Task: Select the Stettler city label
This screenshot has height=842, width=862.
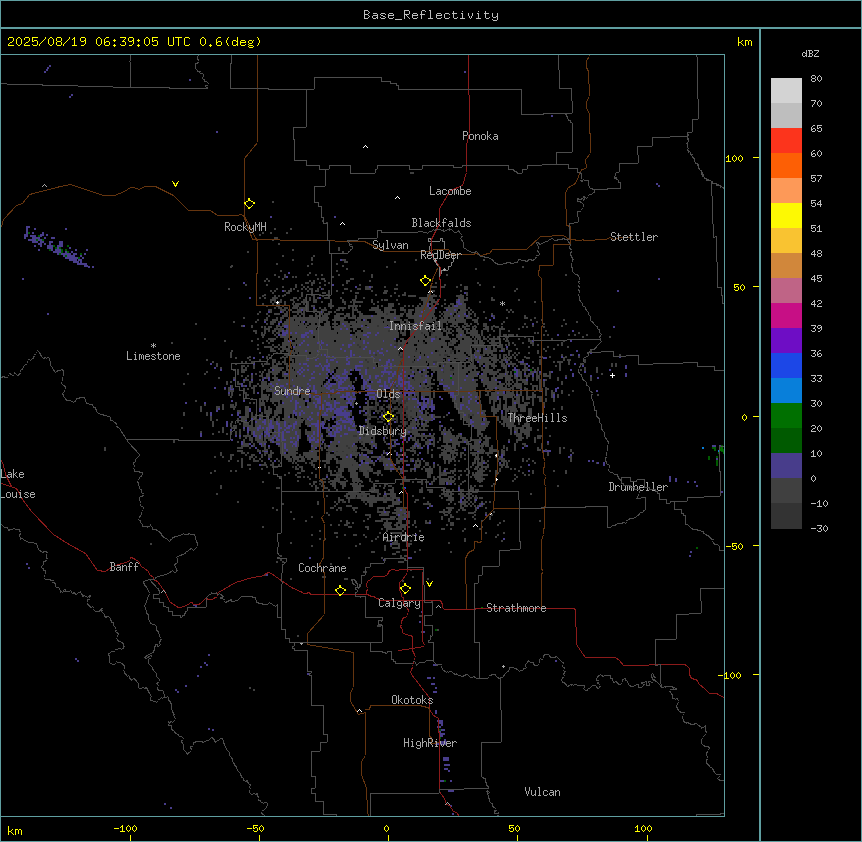Action: point(634,237)
